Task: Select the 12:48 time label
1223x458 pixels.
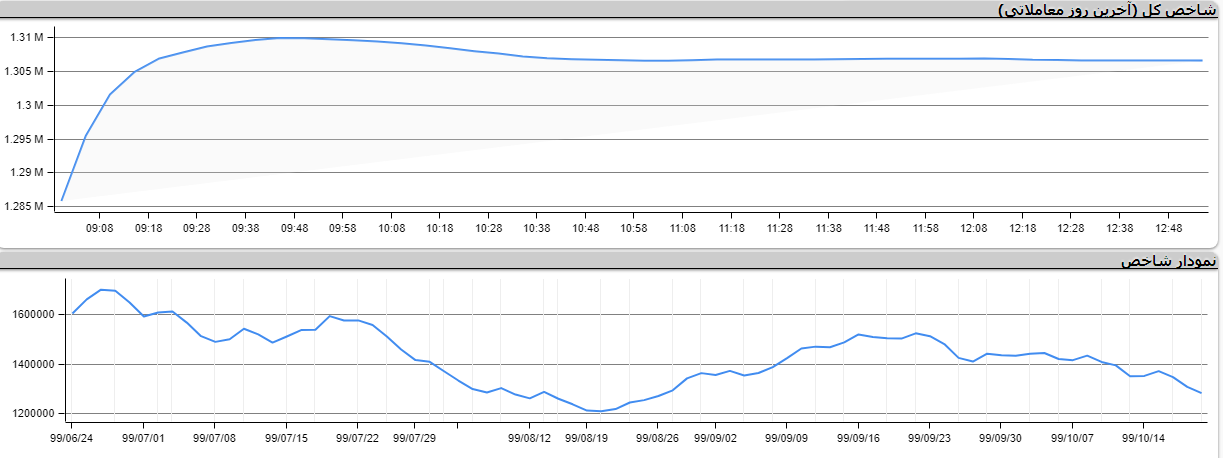Action: coord(1168,228)
